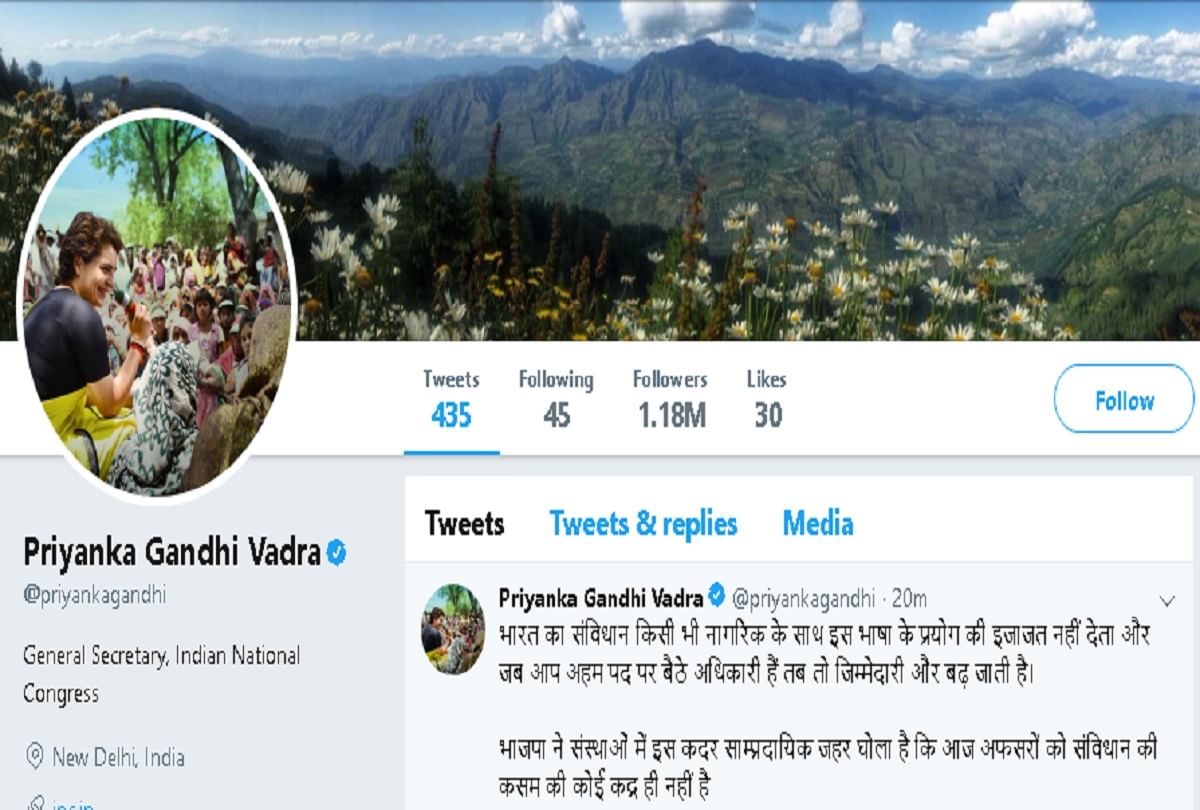1200x810 pixels.
Task: Click the verified badge in the tweet header
Action: 717,597
